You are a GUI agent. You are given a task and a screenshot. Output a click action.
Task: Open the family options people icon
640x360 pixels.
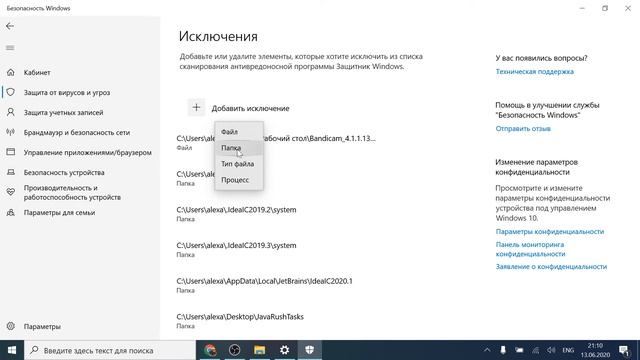tap(11, 212)
